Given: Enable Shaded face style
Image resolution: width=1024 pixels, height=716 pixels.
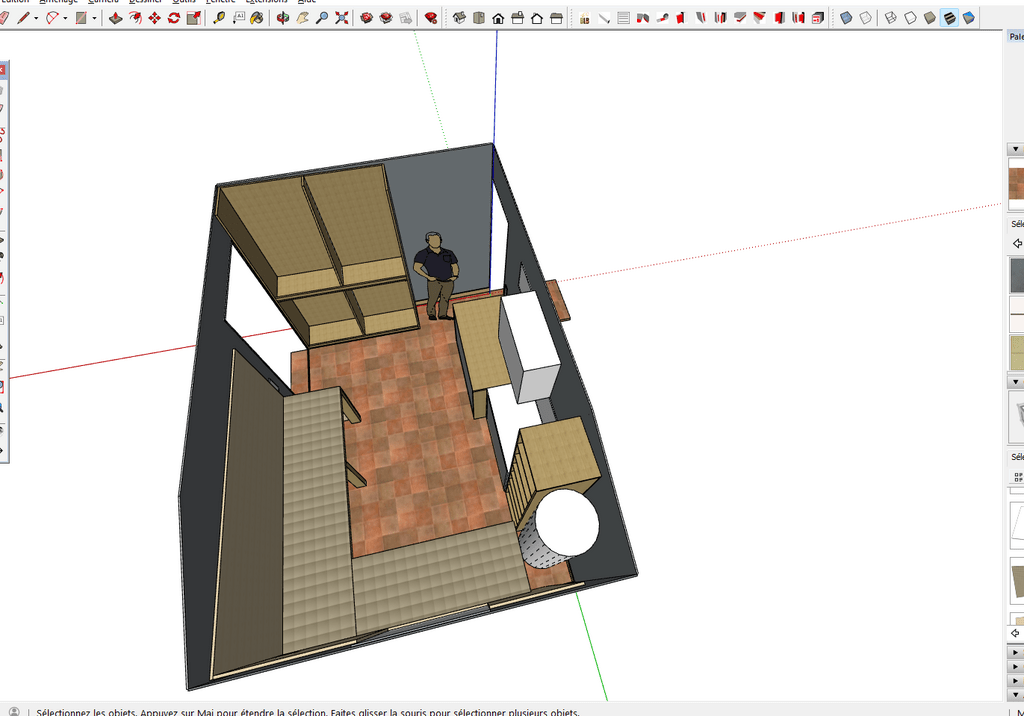Looking at the screenshot, I should 930,18.
